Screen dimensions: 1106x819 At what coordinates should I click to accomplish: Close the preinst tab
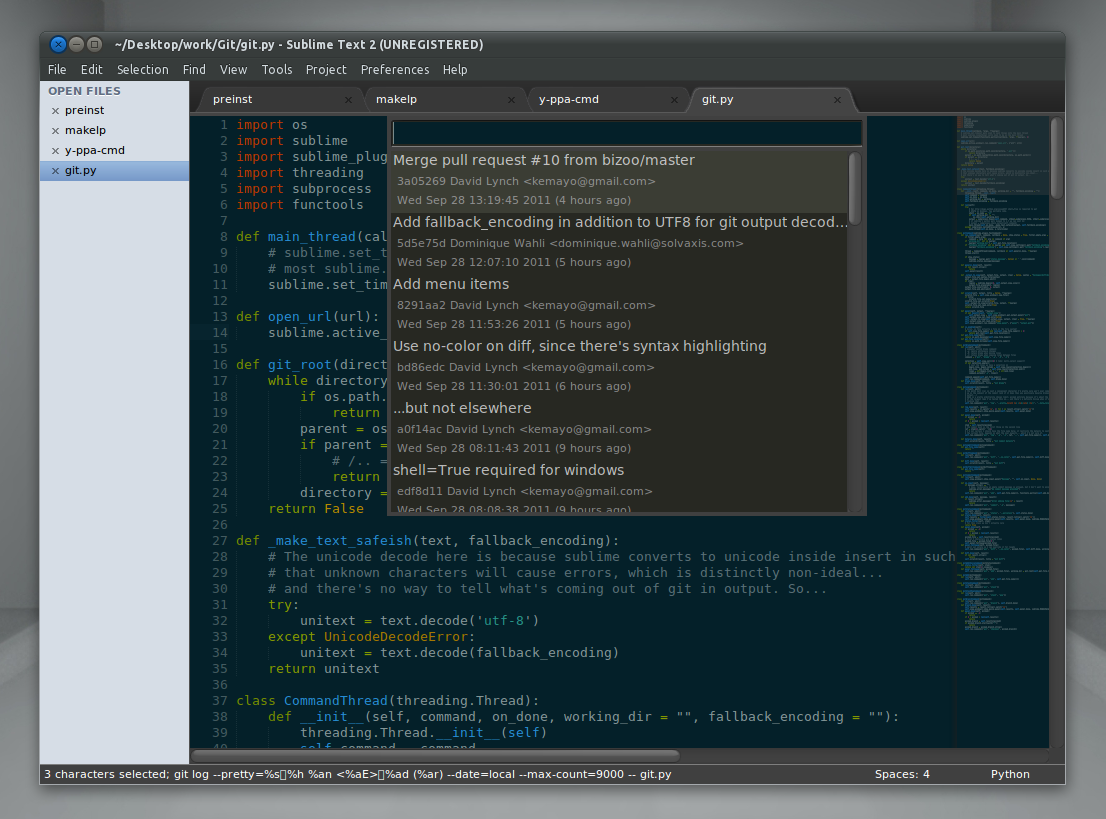348,100
